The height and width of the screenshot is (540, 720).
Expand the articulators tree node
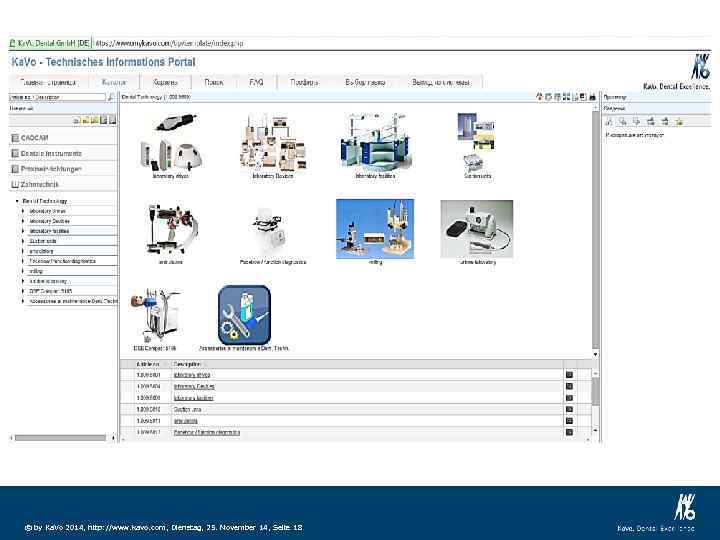23,251
